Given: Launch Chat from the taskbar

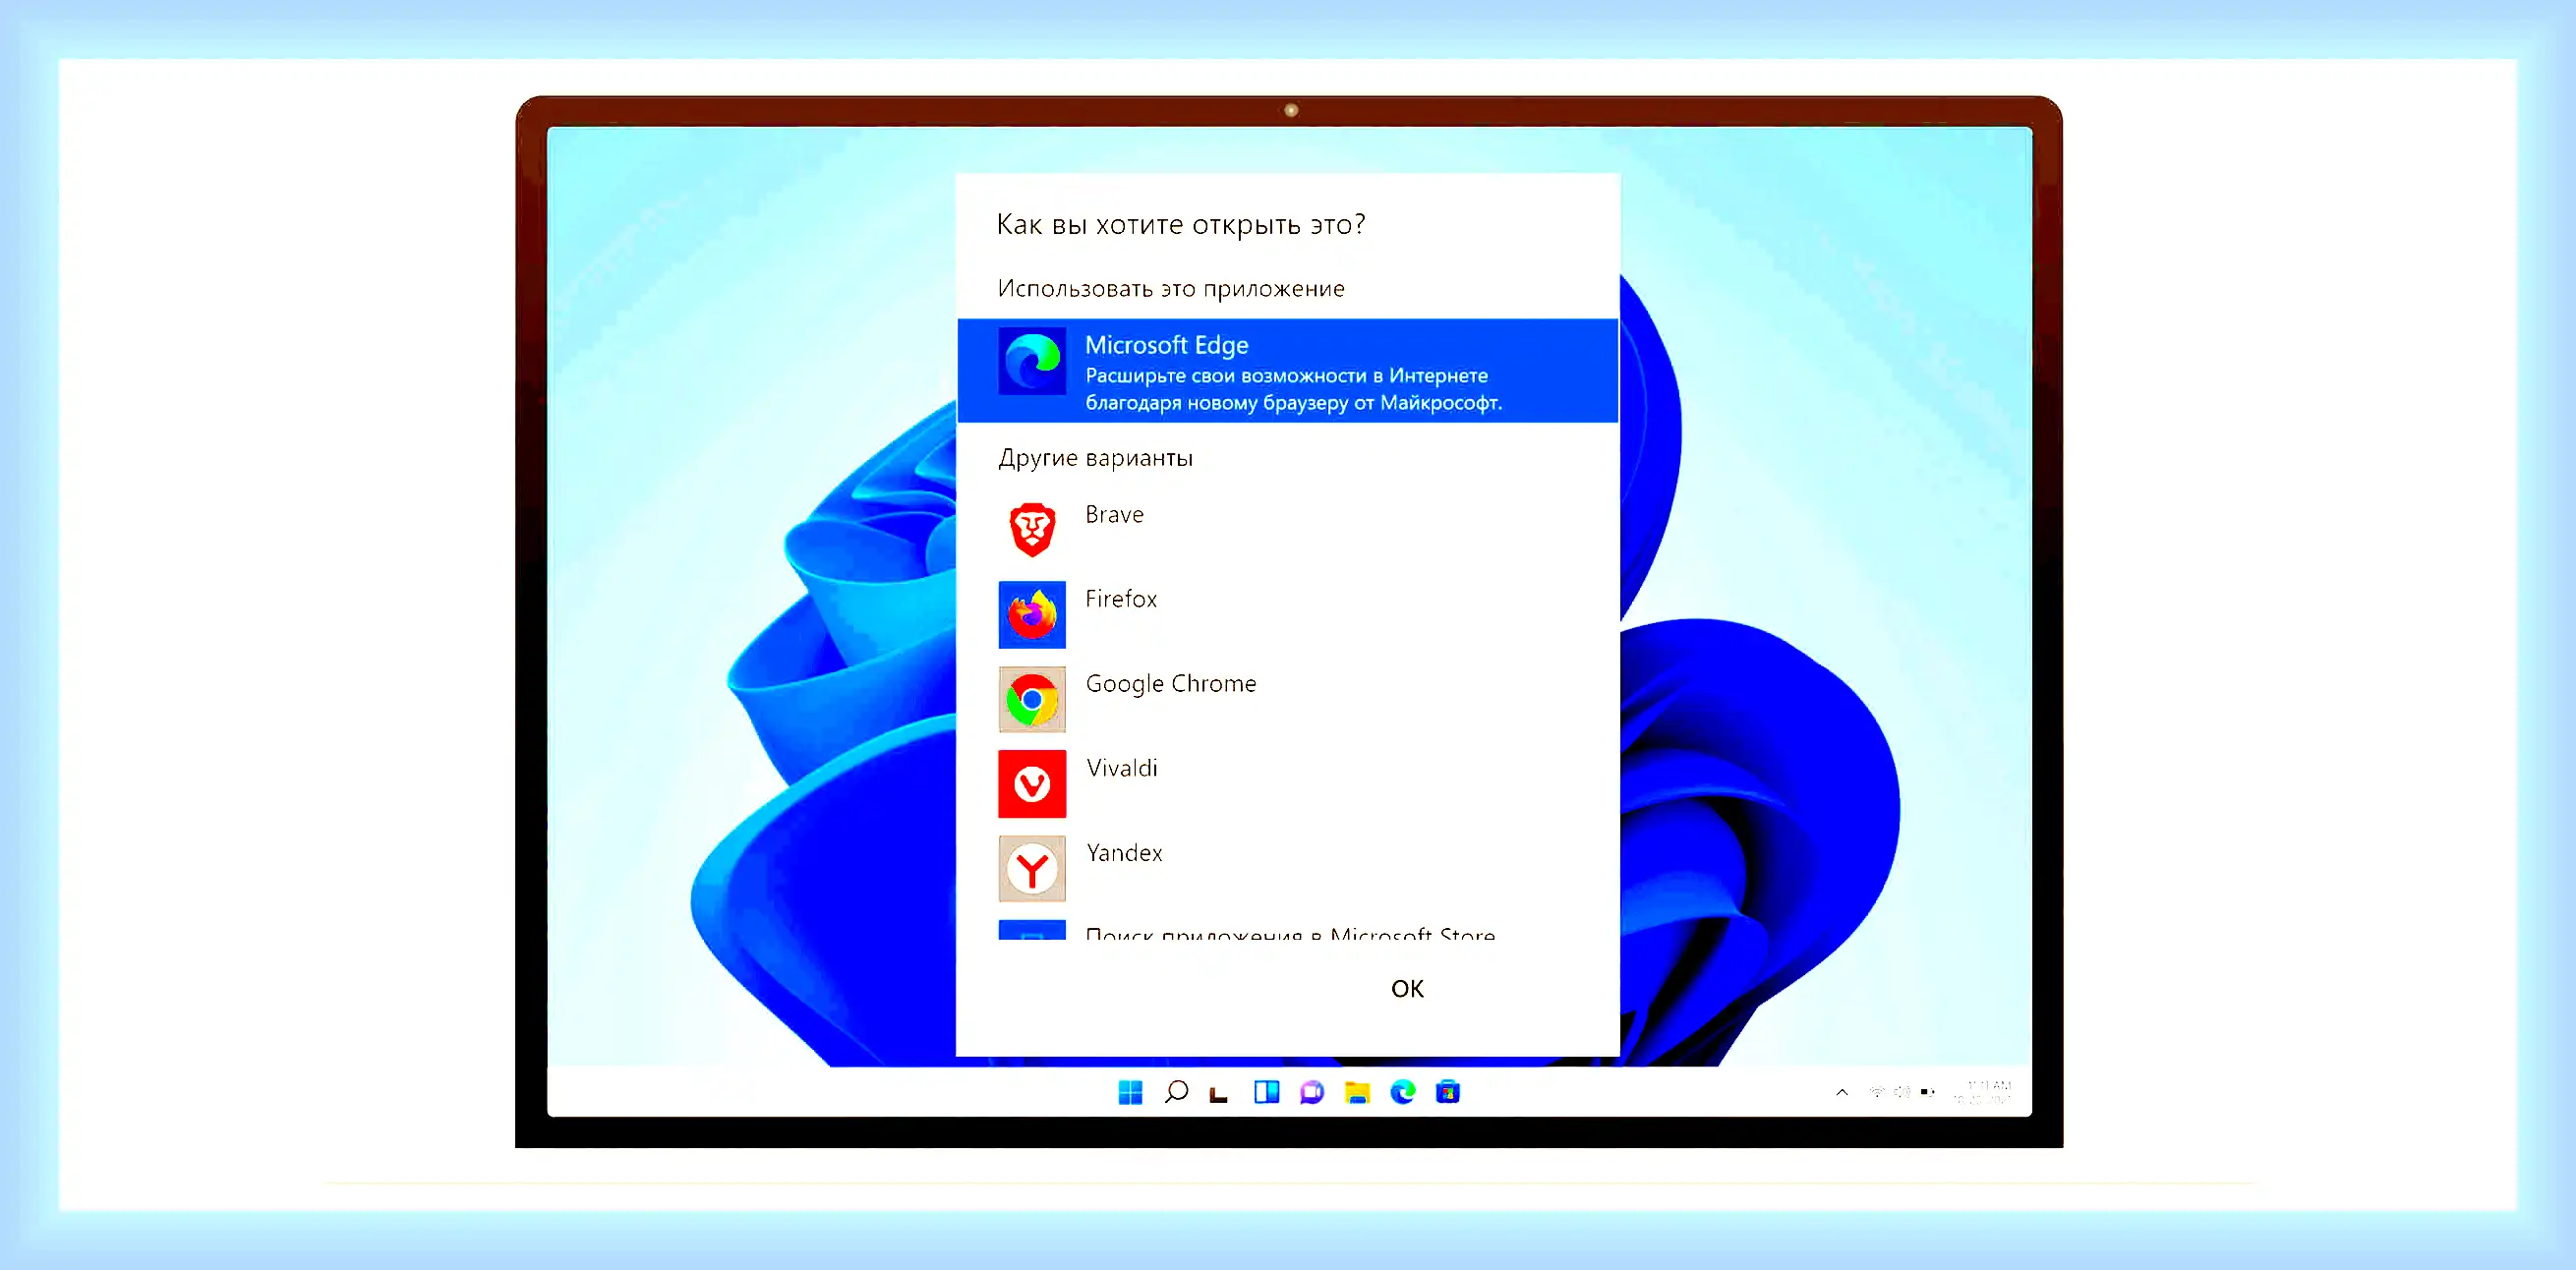Looking at the screenshot, I should pyautogui.click(x=1311, y=1092).
